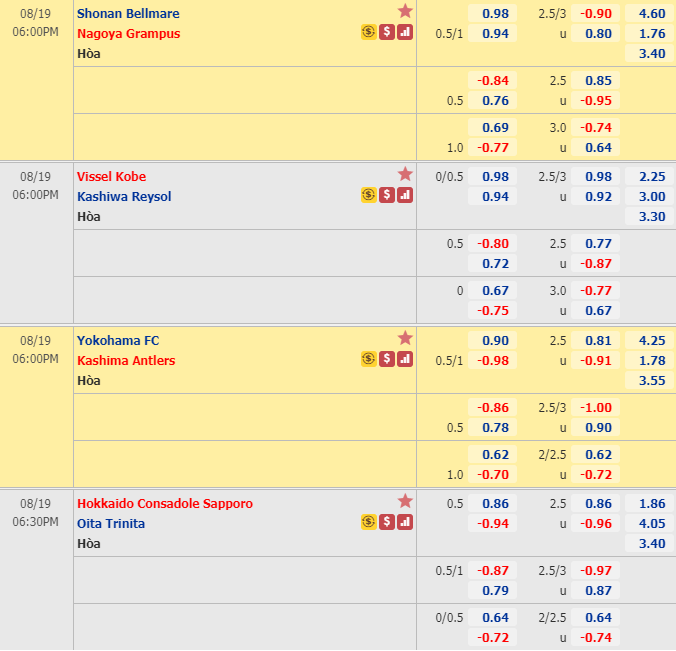Click the Oita Trinita team name
Viewport: 676px width, 651px height.
click(111, 524)
